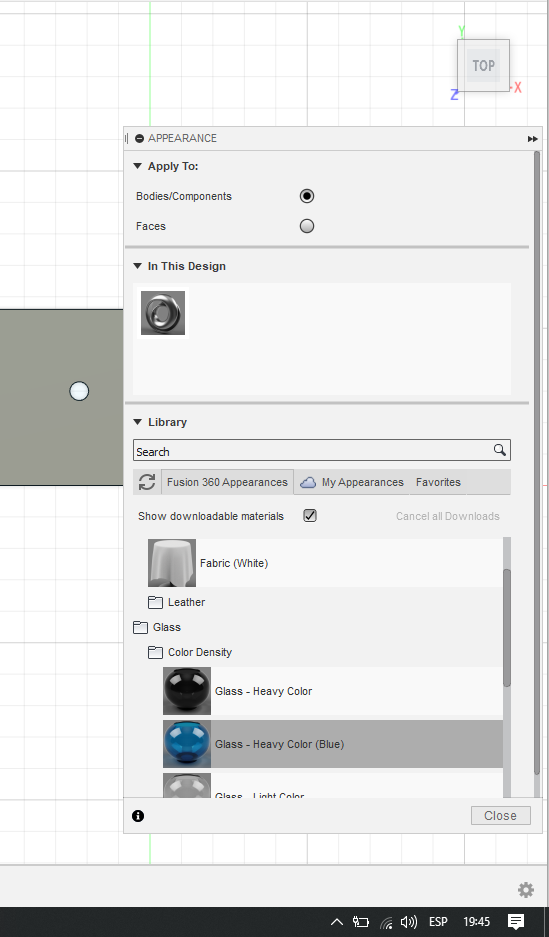Click the Fabric (White) label text
Image resolution: width=549 pixels, height=937 pixels.
[234, 563]
